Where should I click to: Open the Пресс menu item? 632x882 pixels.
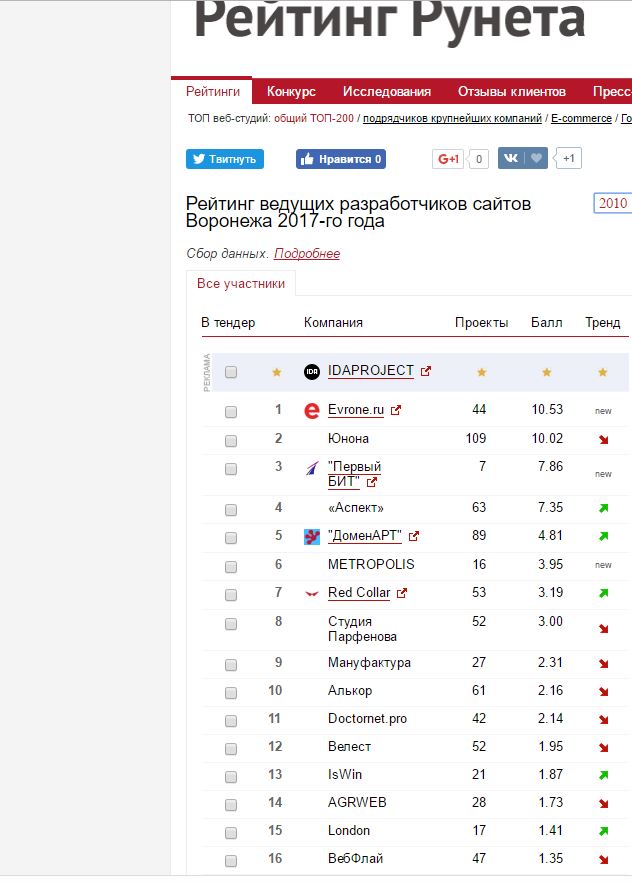point(612,92)
